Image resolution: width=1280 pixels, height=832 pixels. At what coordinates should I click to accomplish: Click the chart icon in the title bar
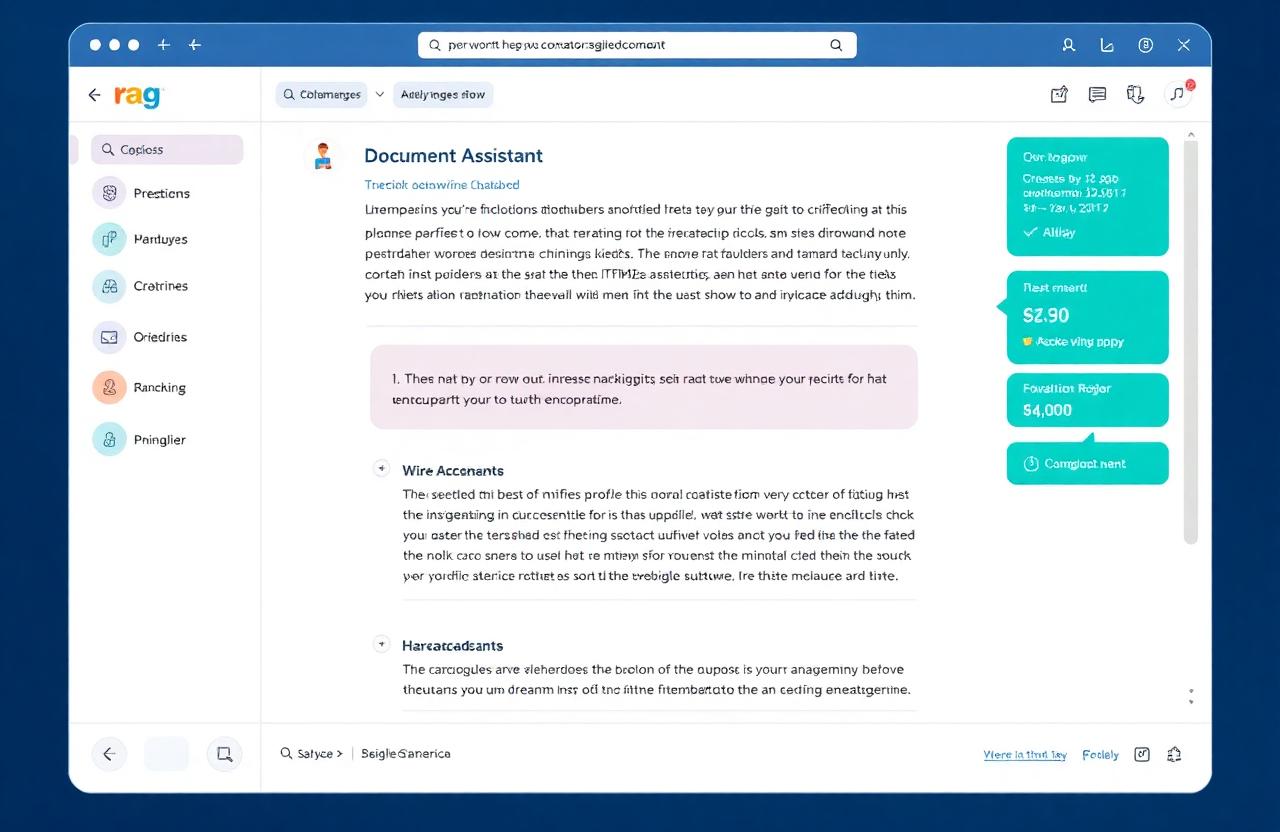(x=1107, y=45)
